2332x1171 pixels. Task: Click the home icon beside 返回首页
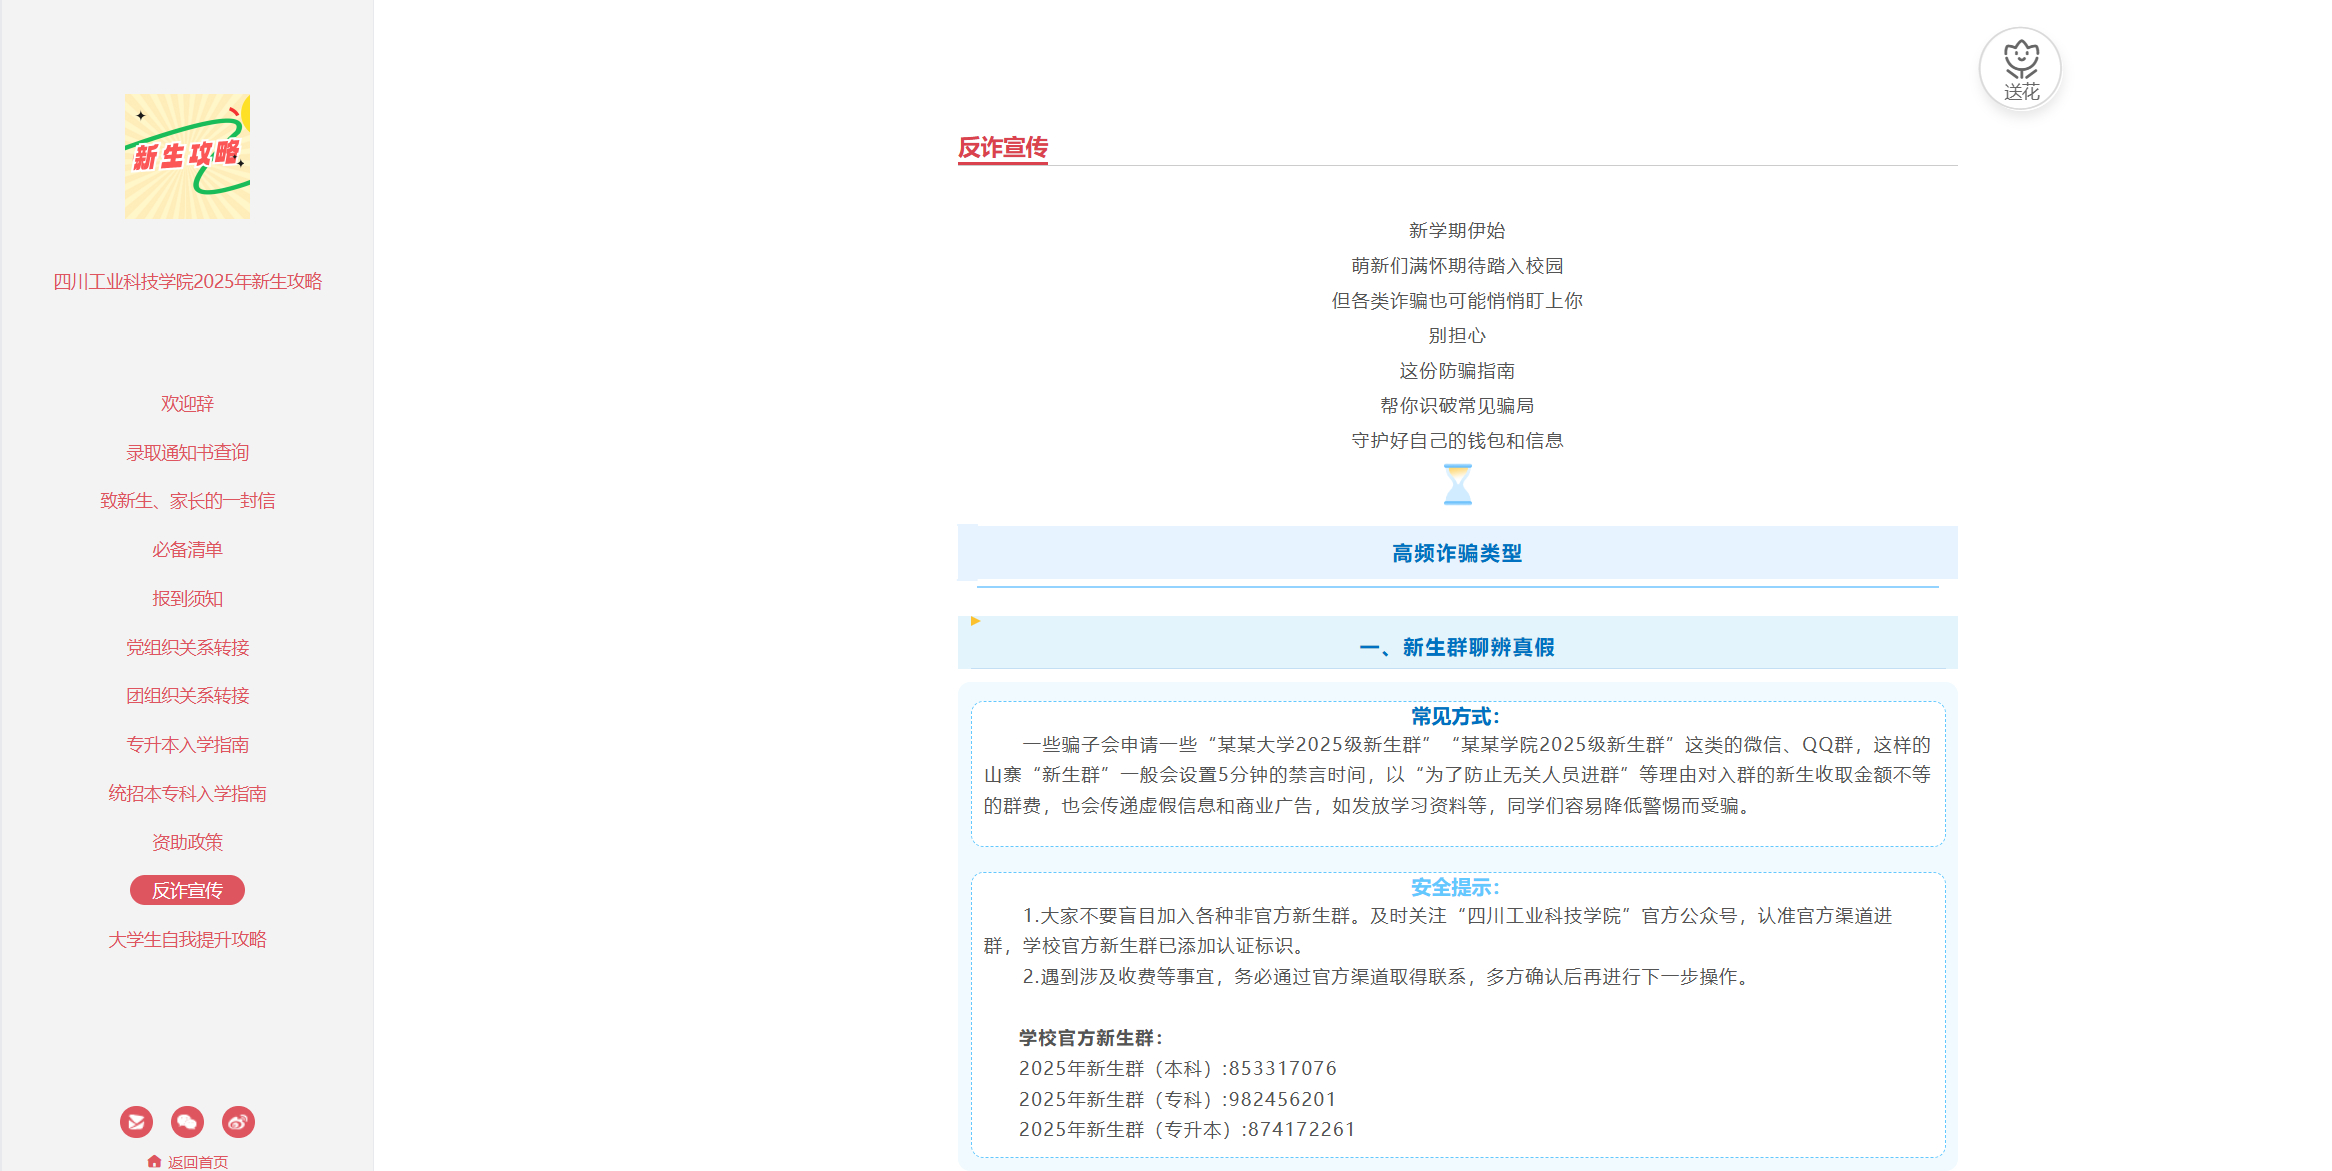(x=154, y=1161)
